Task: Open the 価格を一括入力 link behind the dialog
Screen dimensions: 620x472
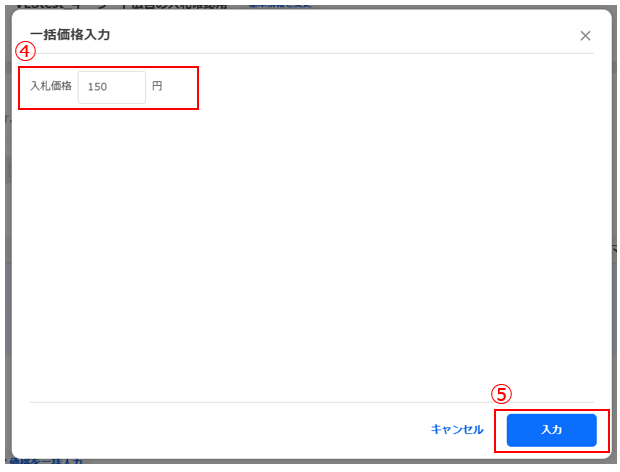Action: 44,461
